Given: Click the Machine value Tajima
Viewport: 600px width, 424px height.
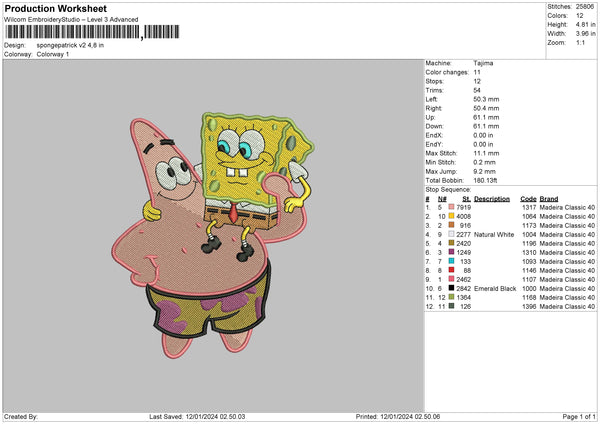Looking at the screenshot, I should (483, 63).
